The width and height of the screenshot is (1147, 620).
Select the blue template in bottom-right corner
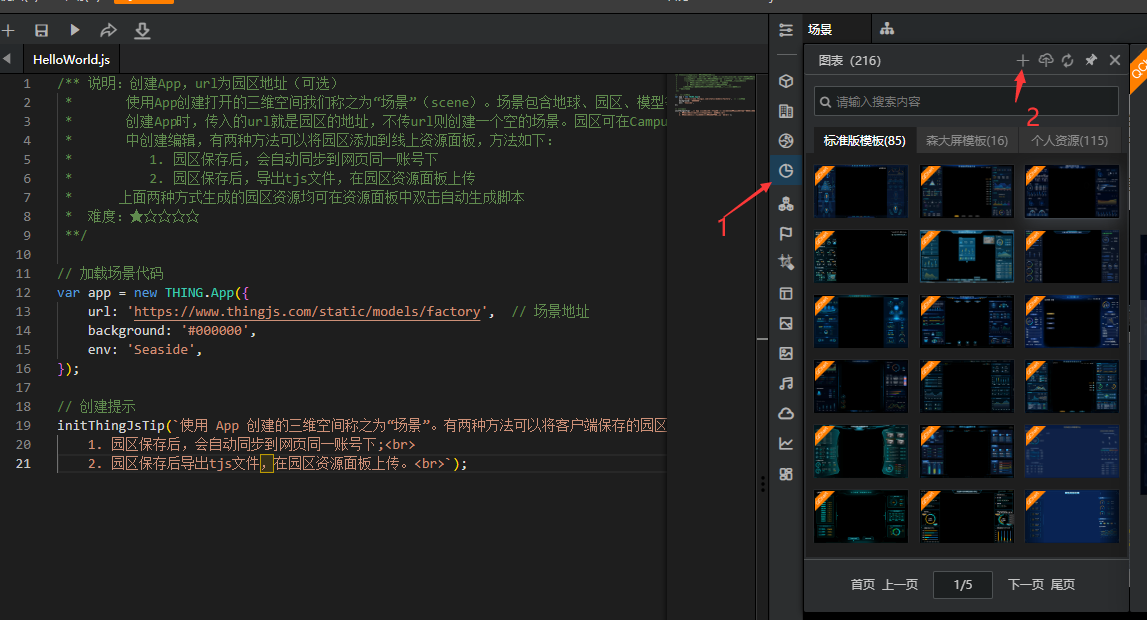[x=1072, y=516]
